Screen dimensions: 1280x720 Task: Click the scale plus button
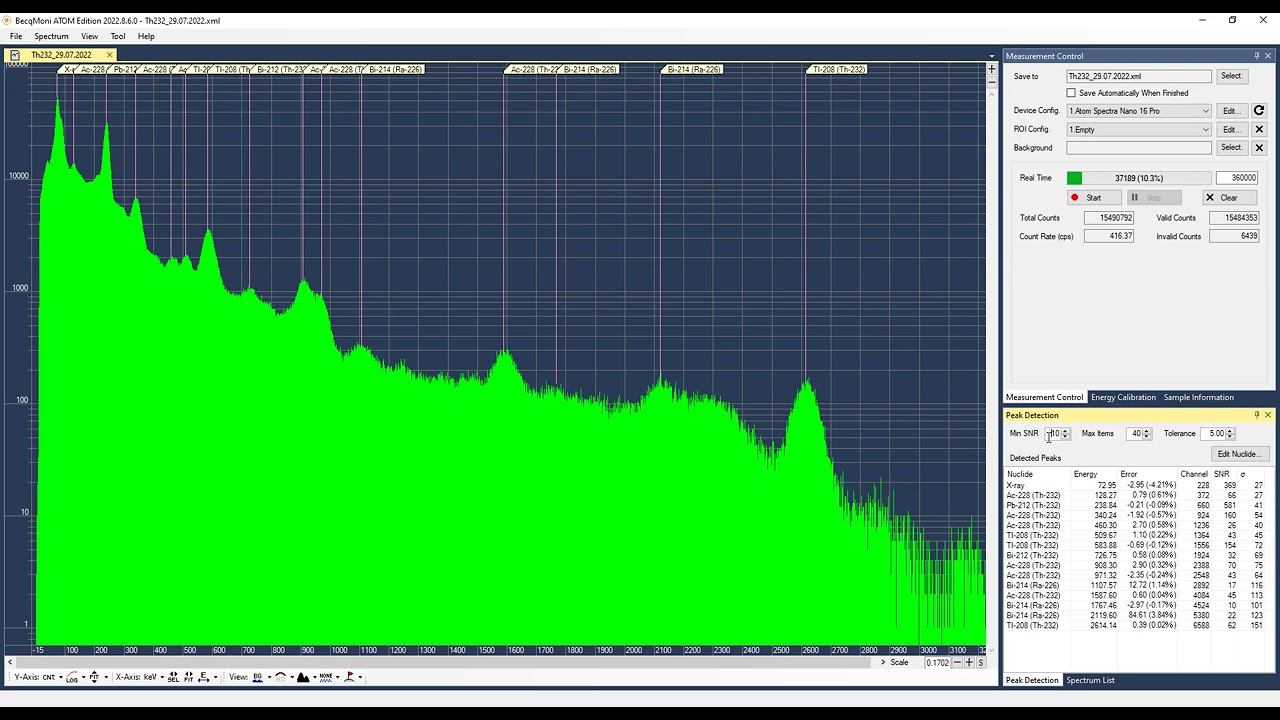click(x=969, y=662)
